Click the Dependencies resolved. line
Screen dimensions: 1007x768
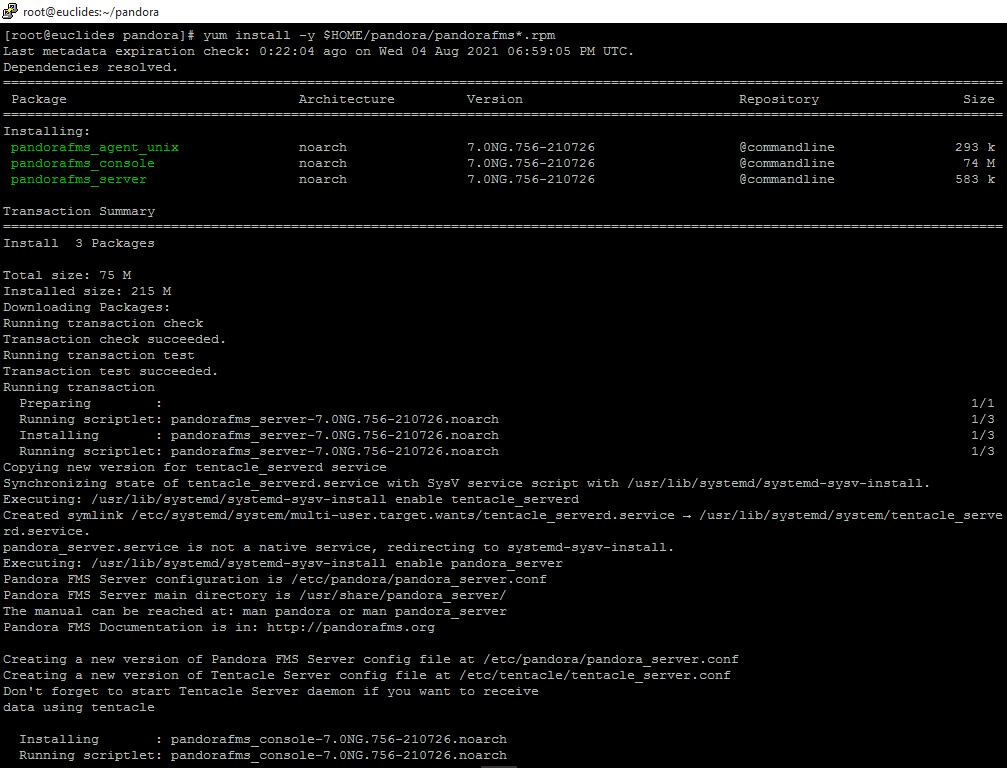tap(90, 67)
